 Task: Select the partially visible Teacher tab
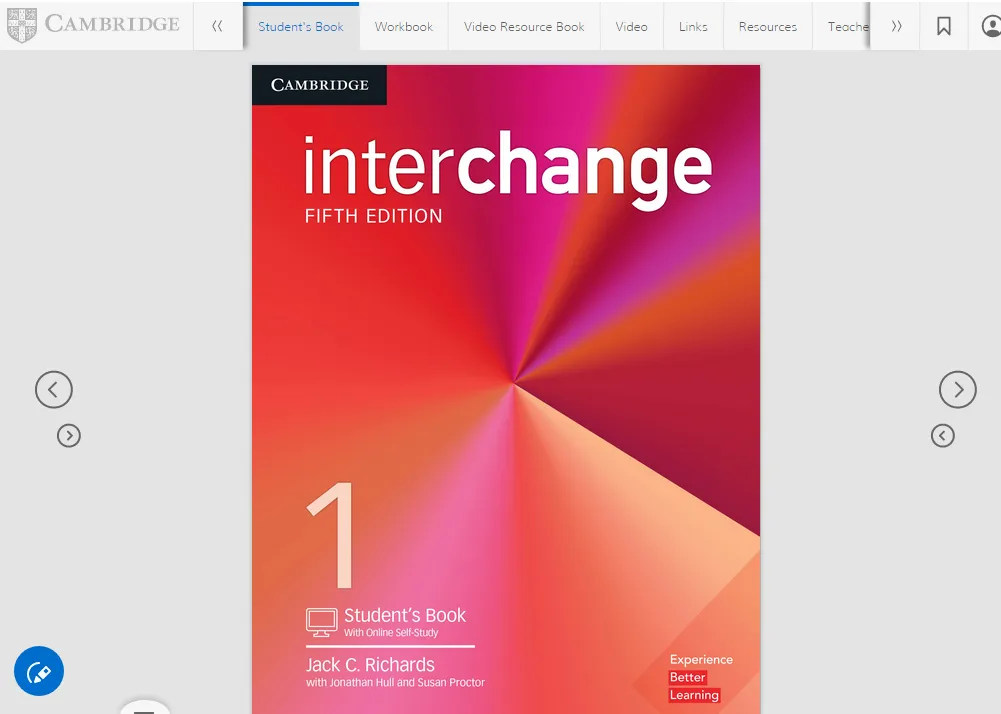point(843,26)
